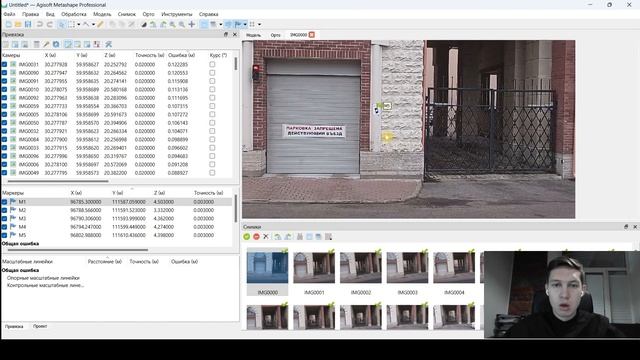
Task: Select camera row IMG0059
Action: 116,106
